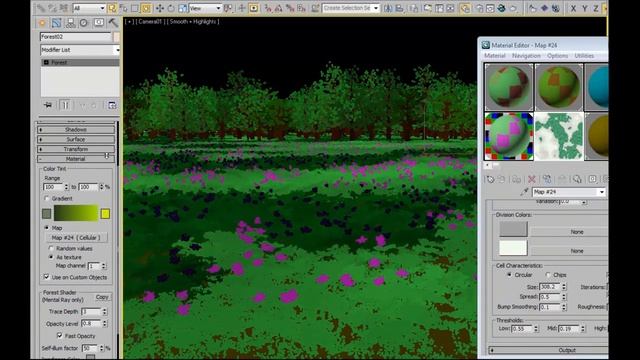Click second Division Colors None map button
Image resolution: width=640 pixels, height=360 pixels.
click(x=569, y=251)
